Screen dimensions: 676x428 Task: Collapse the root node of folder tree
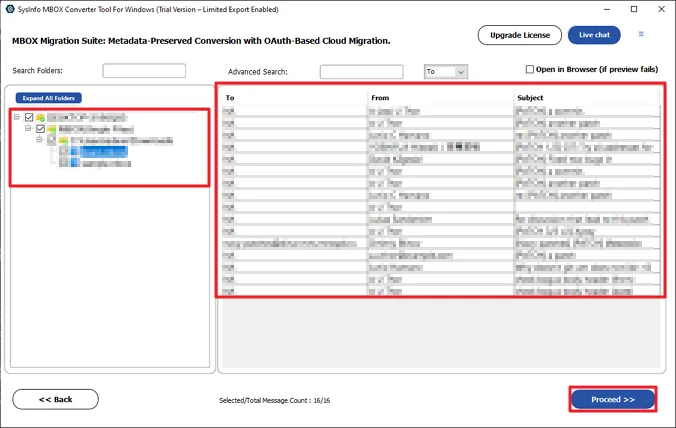(17, 117)
